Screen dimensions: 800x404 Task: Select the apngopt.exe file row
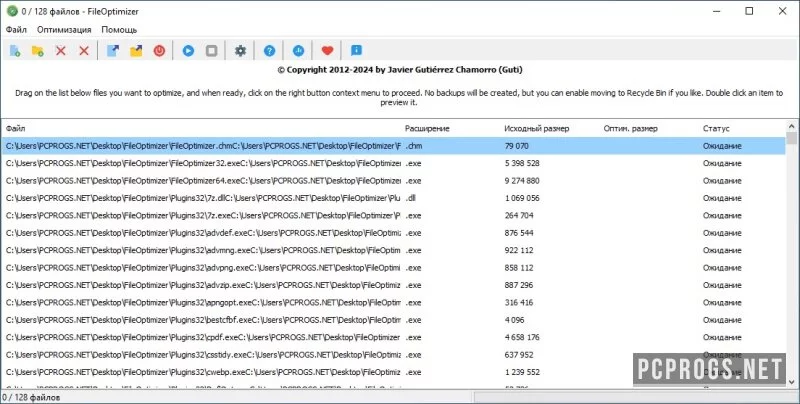click(393, 302)
